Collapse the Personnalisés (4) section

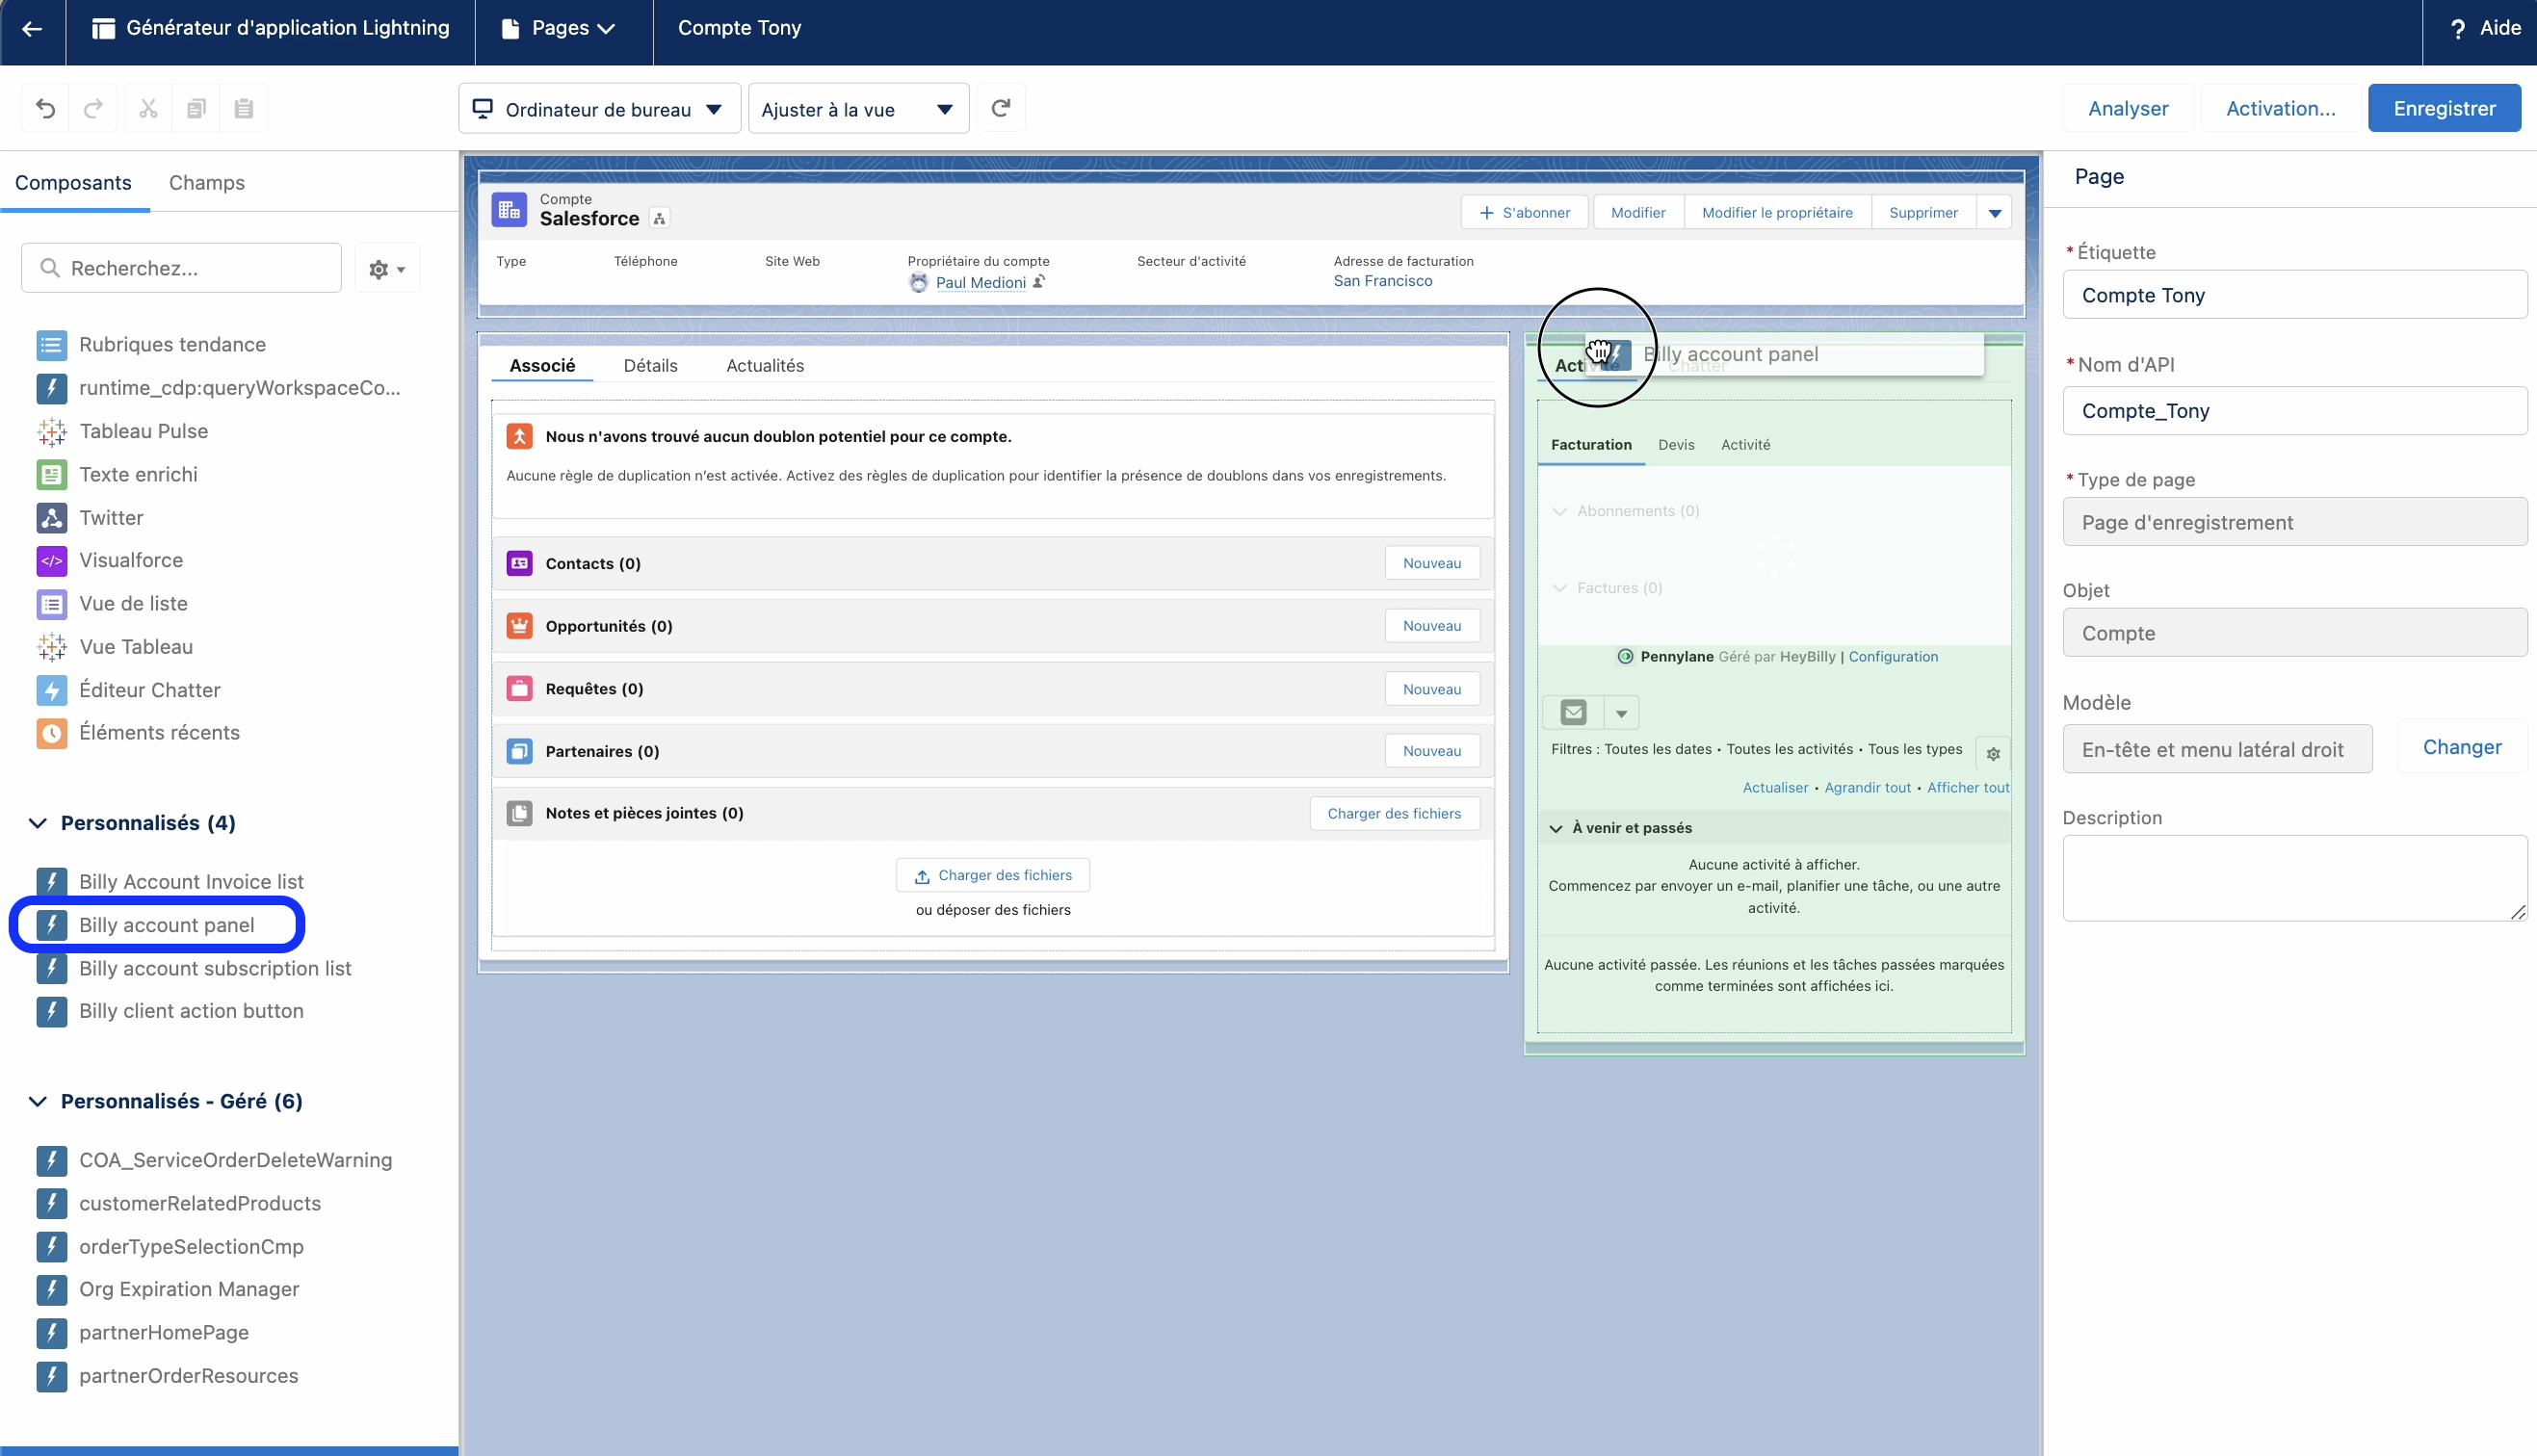38,823
